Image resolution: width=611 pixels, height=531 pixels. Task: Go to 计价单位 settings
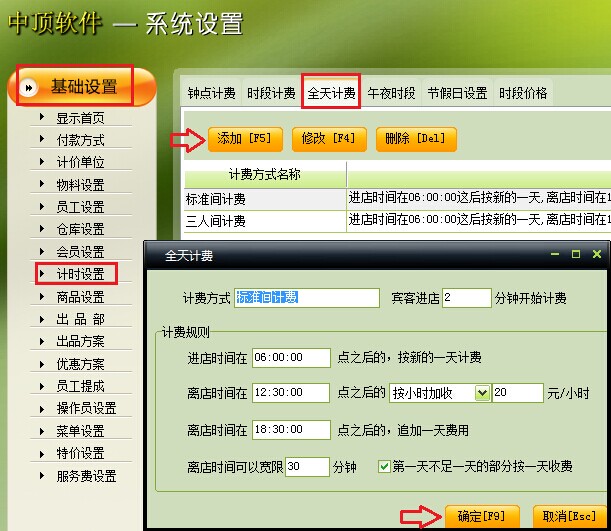point(80,162)
